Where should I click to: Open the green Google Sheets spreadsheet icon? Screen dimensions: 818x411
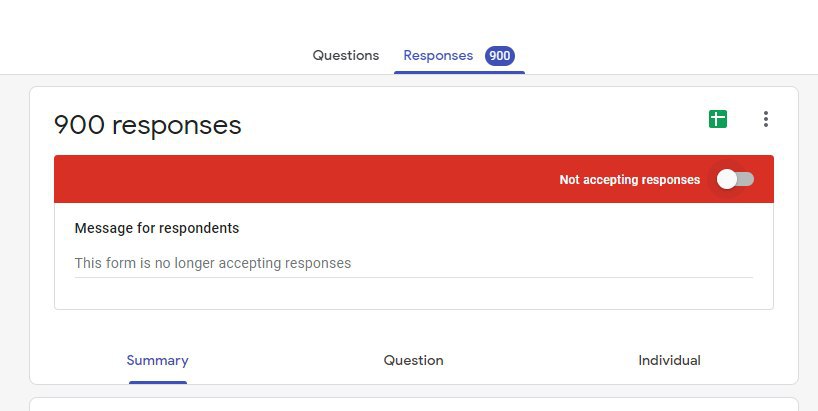point(718,119)
